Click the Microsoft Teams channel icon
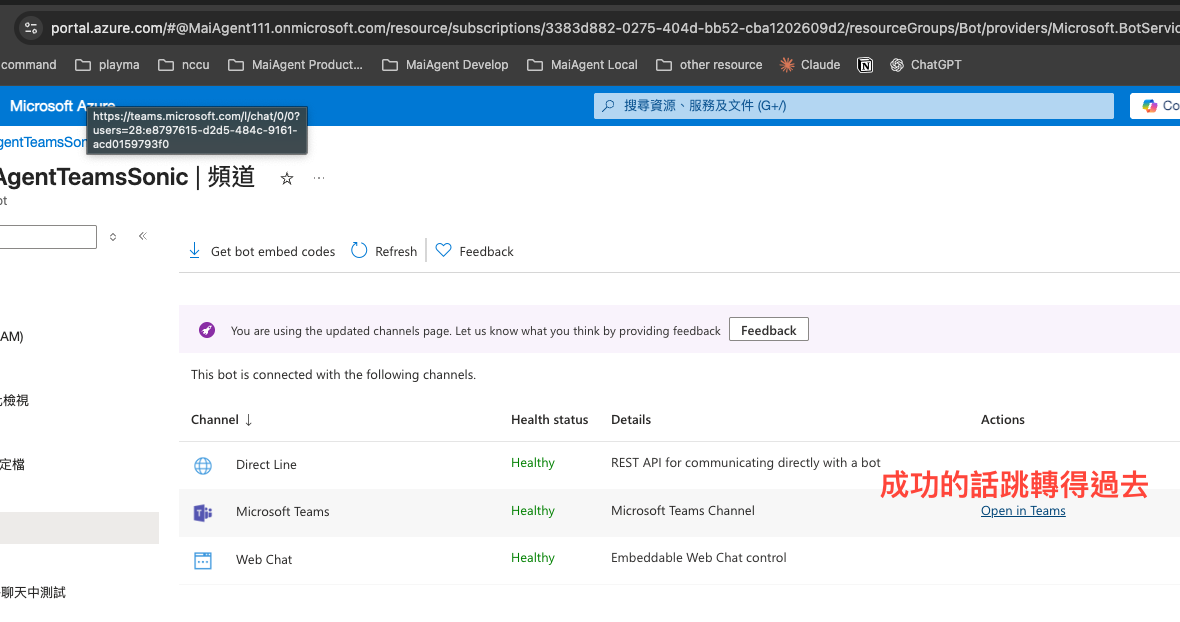Screen dimensions: 1180x622 coord(203,513)
